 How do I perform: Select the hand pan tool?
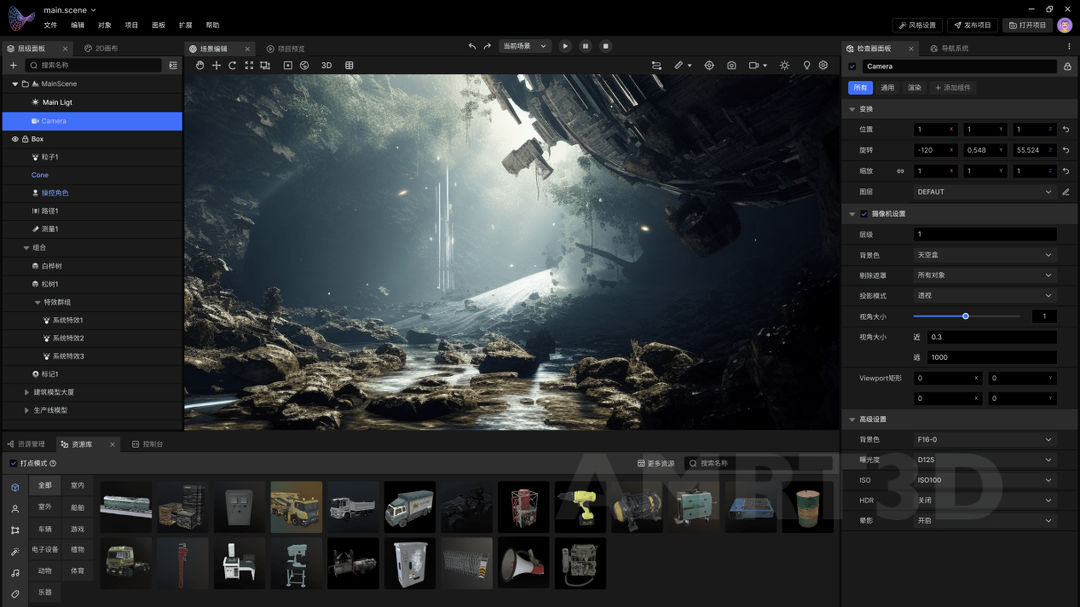[x=200, y=65]
